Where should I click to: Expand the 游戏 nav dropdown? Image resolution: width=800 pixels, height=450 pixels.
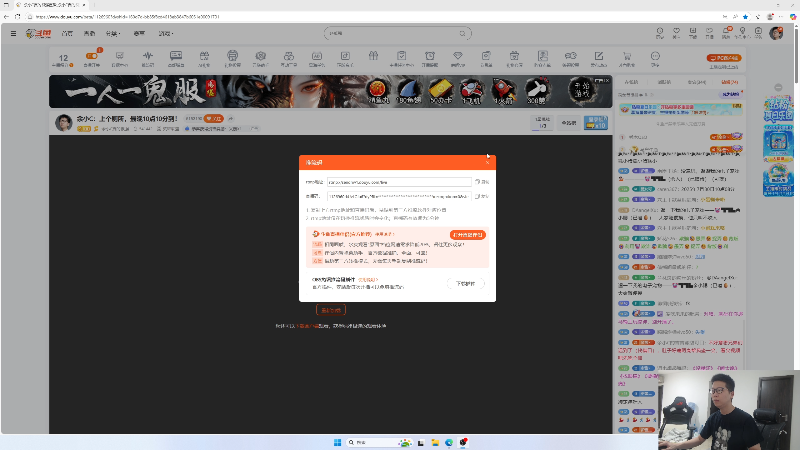click(165, 34)
